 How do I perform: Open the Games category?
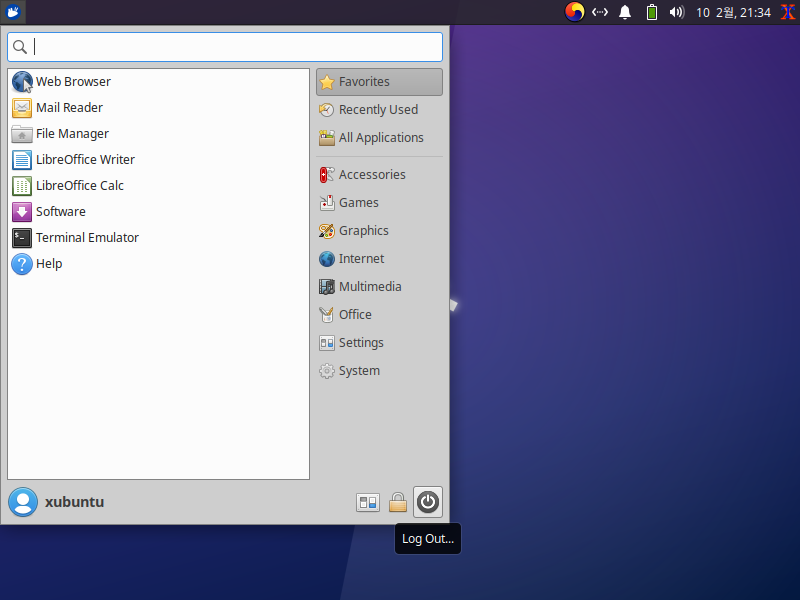pos(379,203)
